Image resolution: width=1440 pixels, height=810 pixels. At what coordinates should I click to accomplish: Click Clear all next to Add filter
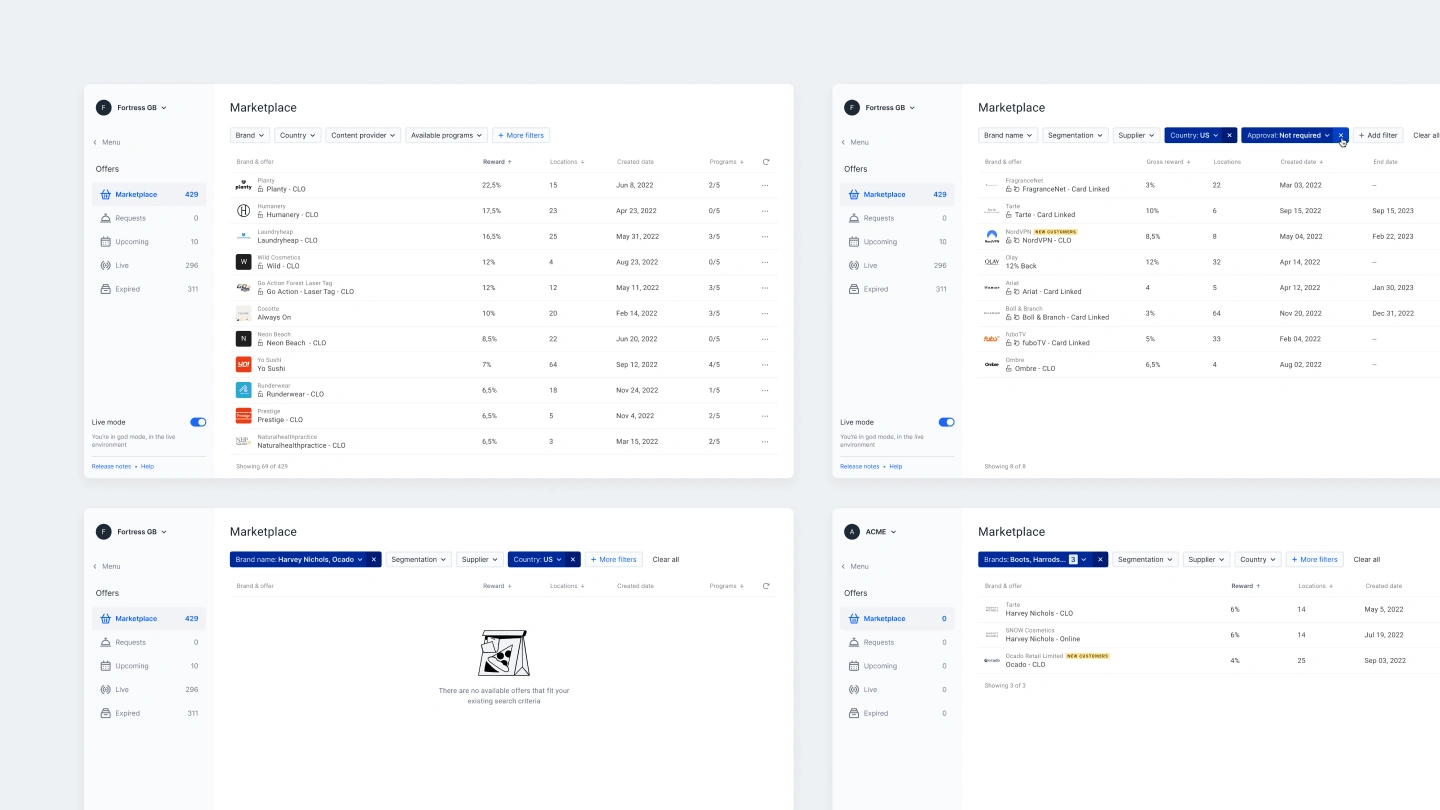pos(1426,135)
